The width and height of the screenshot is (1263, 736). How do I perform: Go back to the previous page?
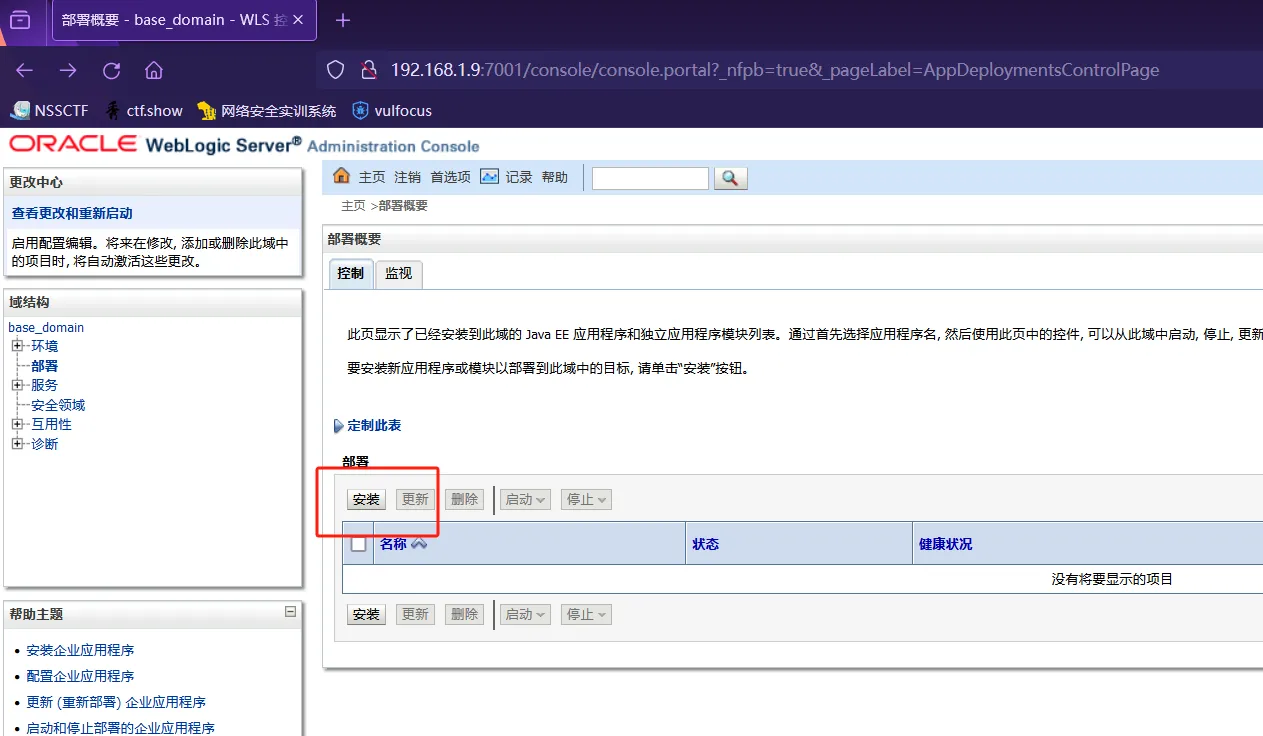click(25, 70)
